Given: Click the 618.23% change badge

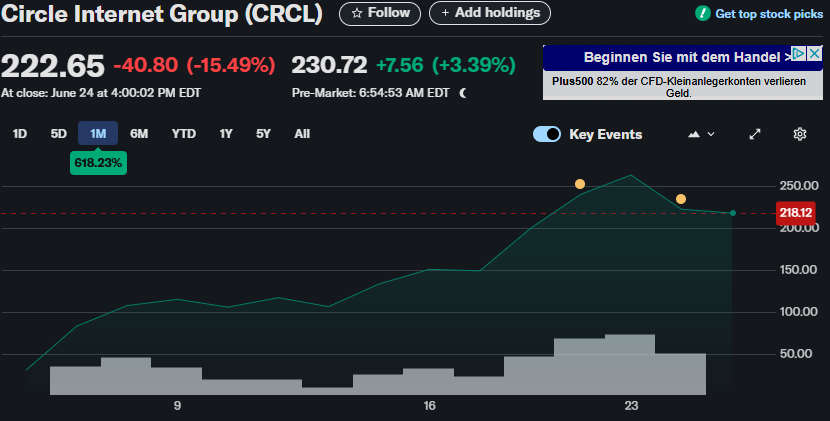Looking at the screenshot, I should [x=98, y=163].
